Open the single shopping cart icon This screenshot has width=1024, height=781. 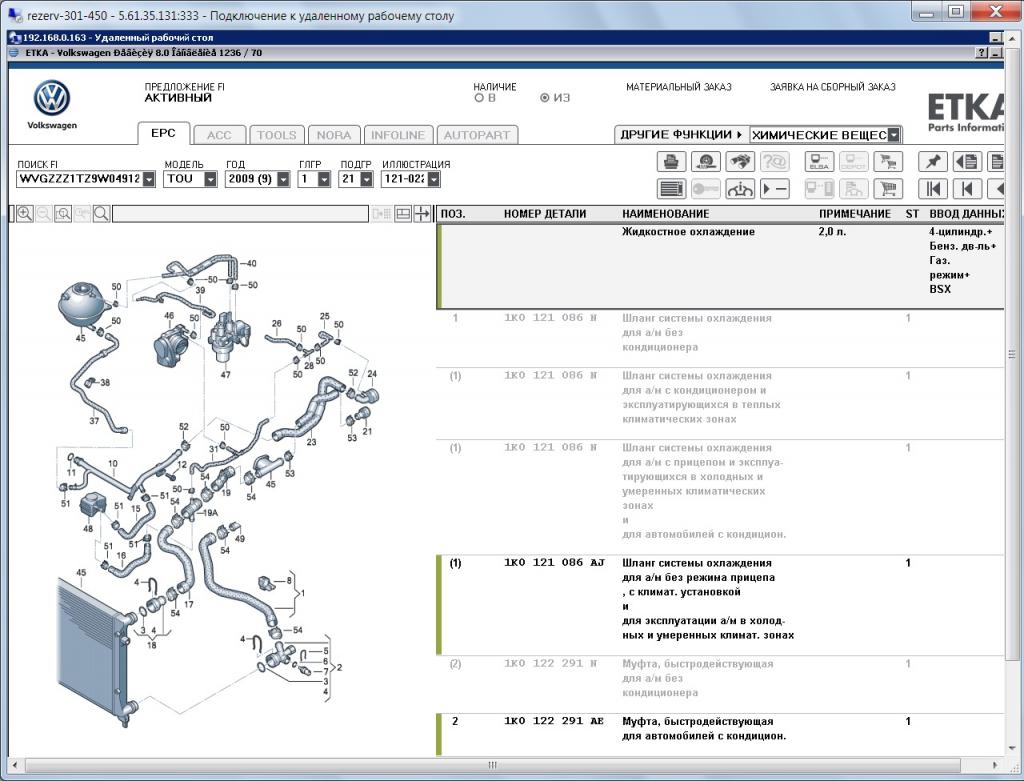tap(888, 189)
